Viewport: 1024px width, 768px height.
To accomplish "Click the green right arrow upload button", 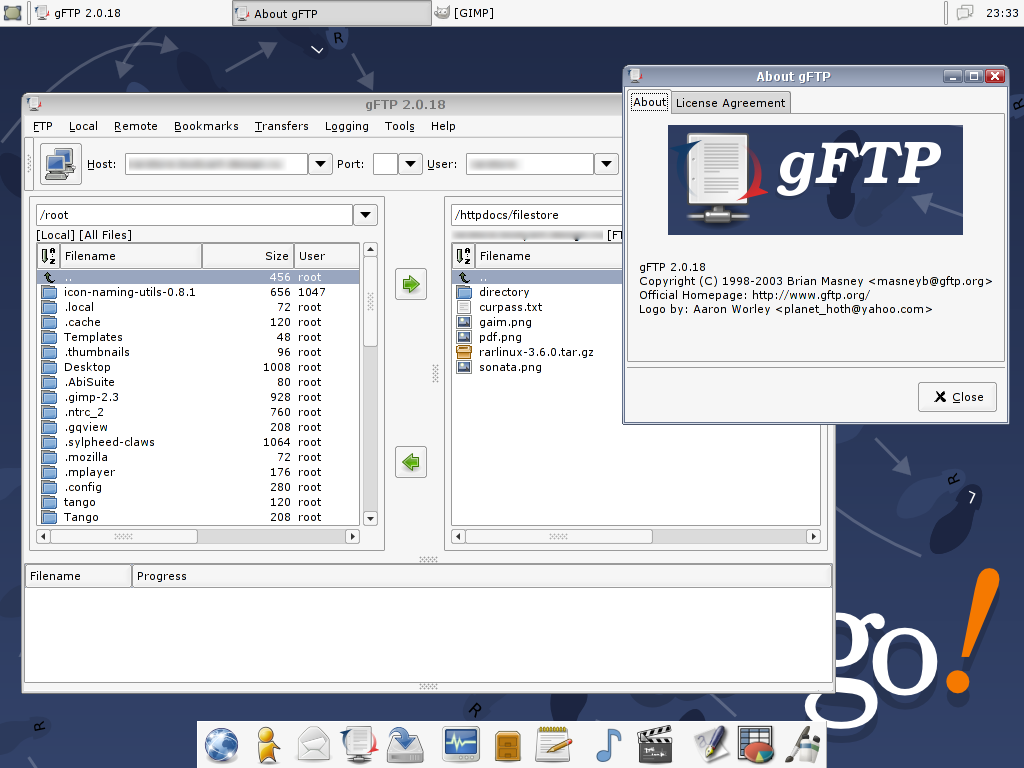I will tap(411, 284).
